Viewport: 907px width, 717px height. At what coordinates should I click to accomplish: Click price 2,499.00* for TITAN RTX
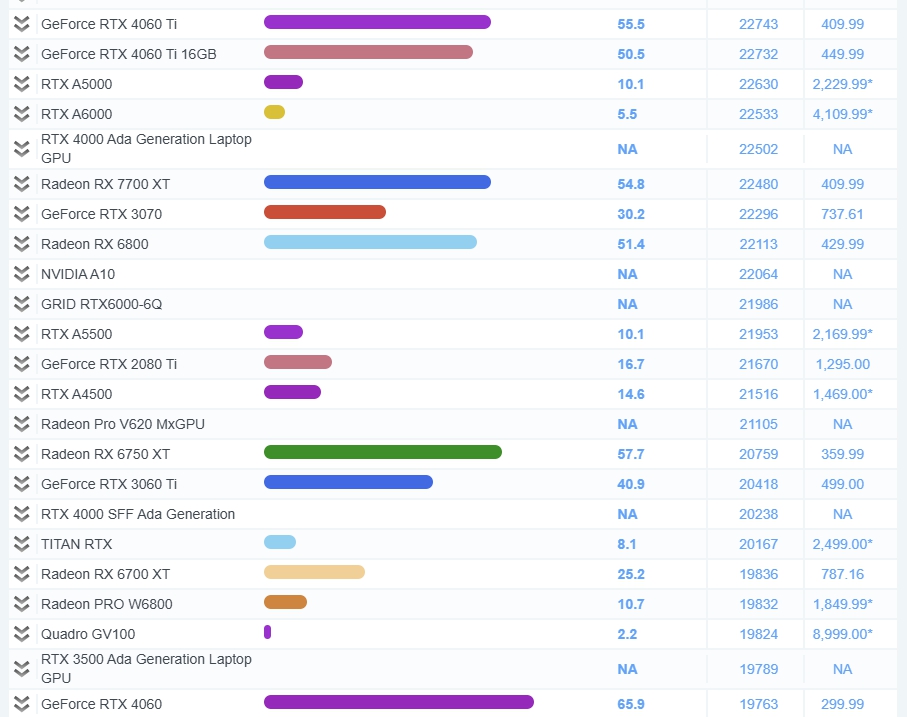(x=842, y=545)
